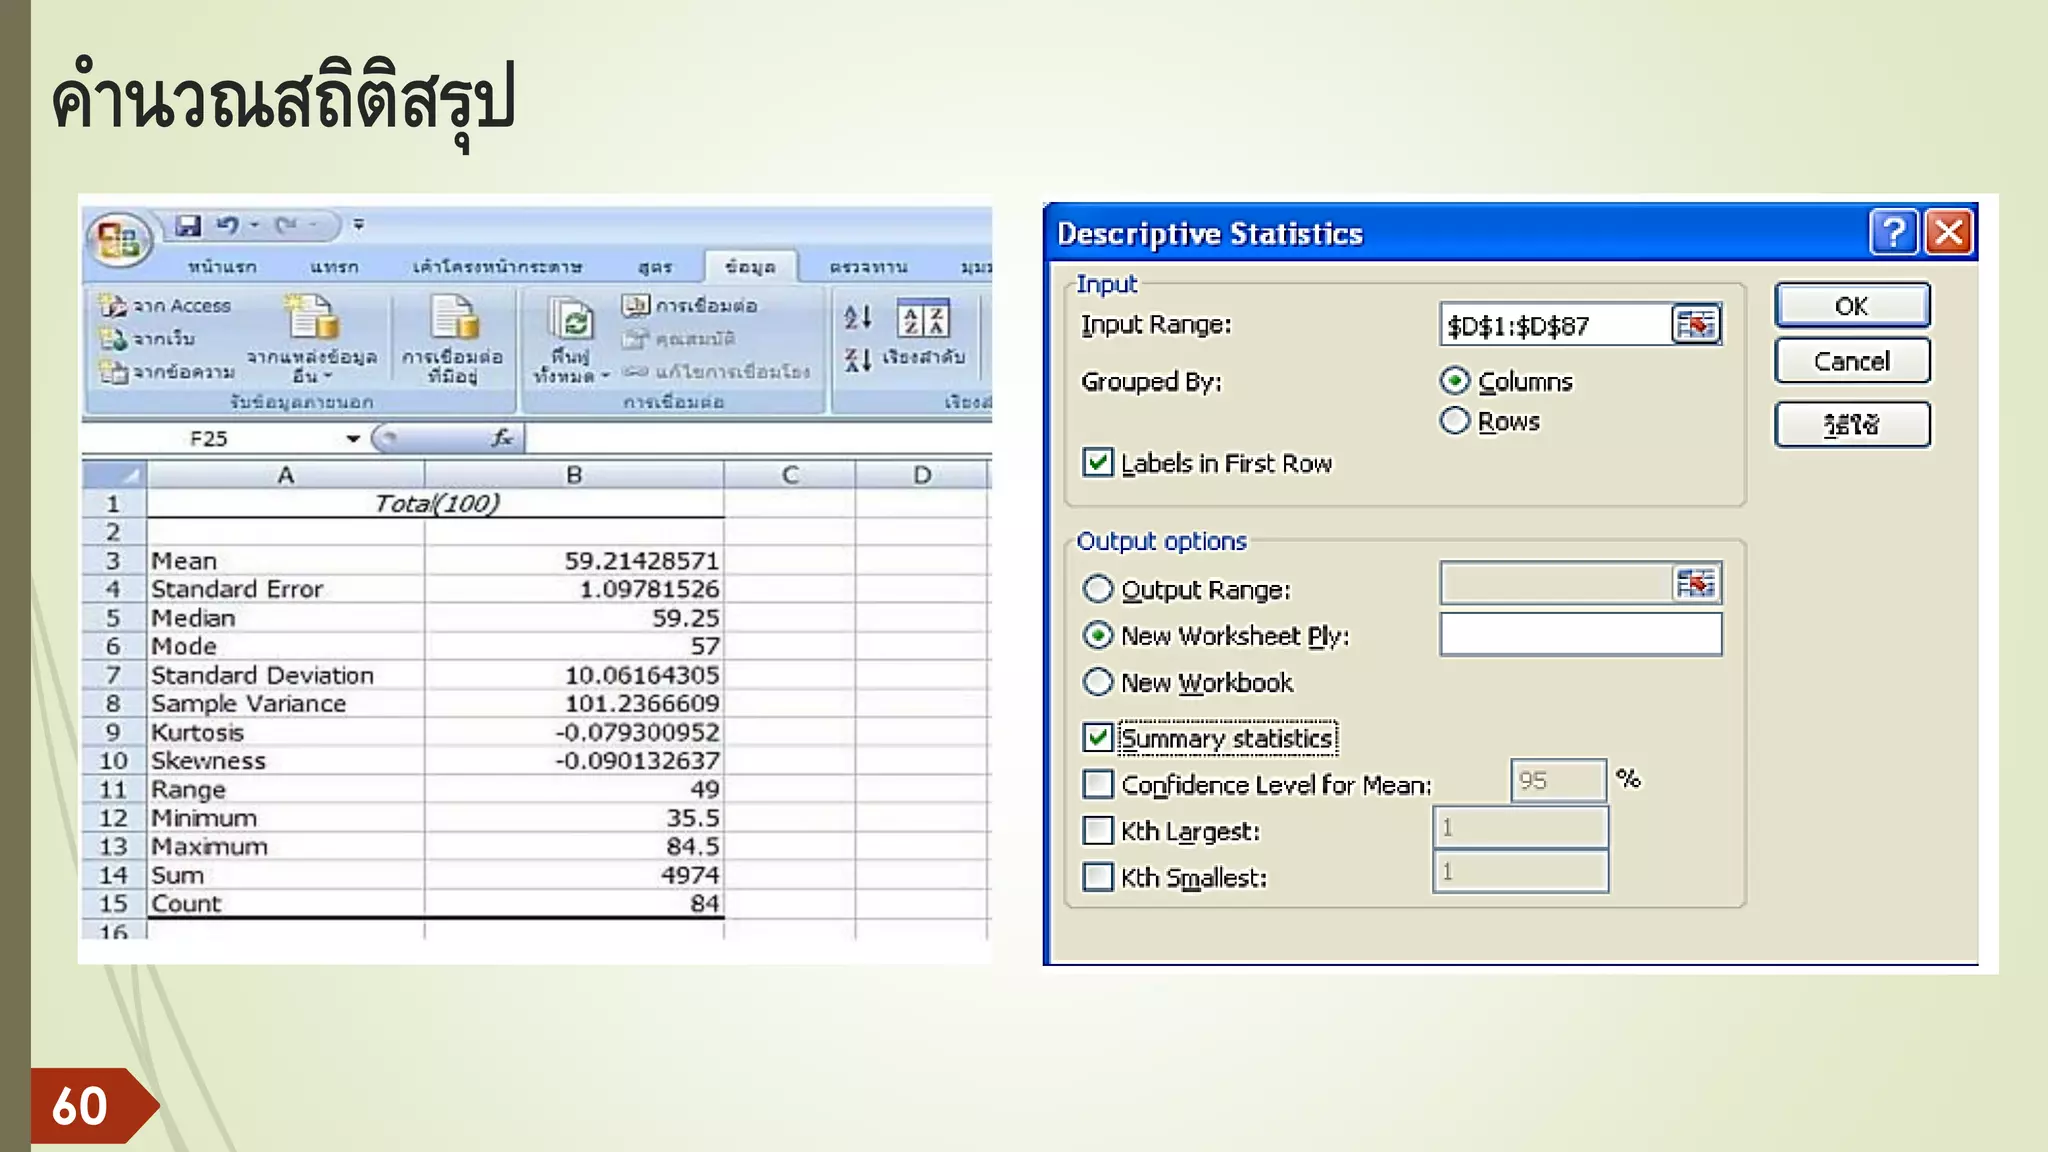Select the Rows grouping radio button
Screen dimensions: 2048x1152
coord(1455,421)
